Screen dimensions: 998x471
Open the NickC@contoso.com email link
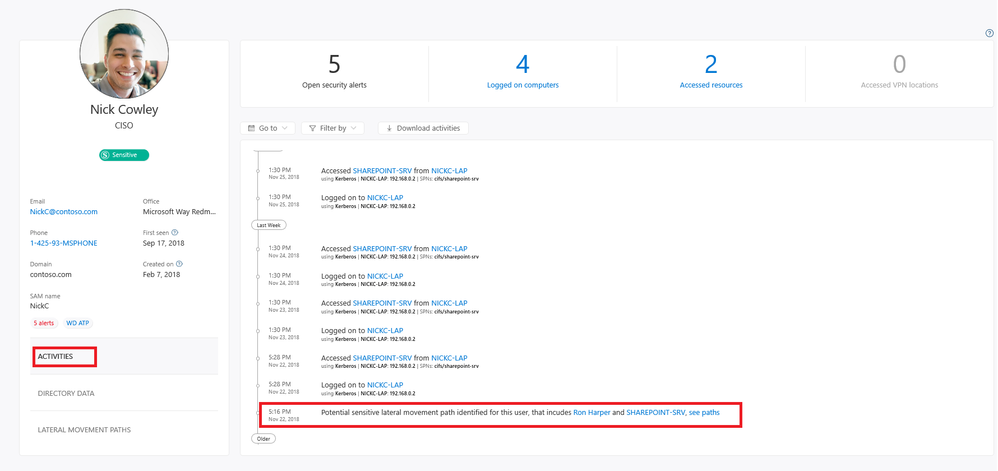(x=64, y=211)
